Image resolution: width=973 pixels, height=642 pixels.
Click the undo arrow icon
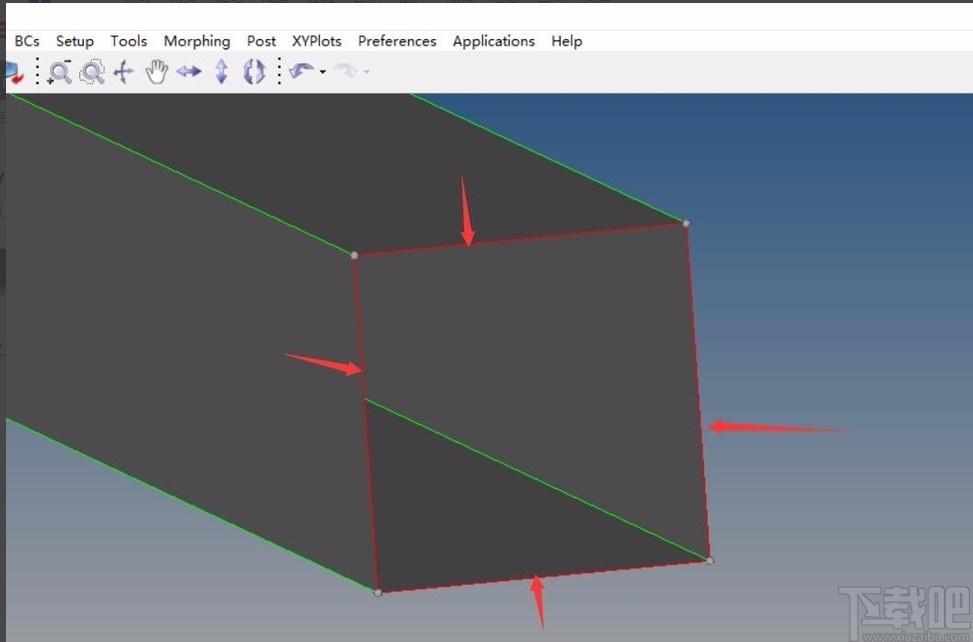coord(301,71)
